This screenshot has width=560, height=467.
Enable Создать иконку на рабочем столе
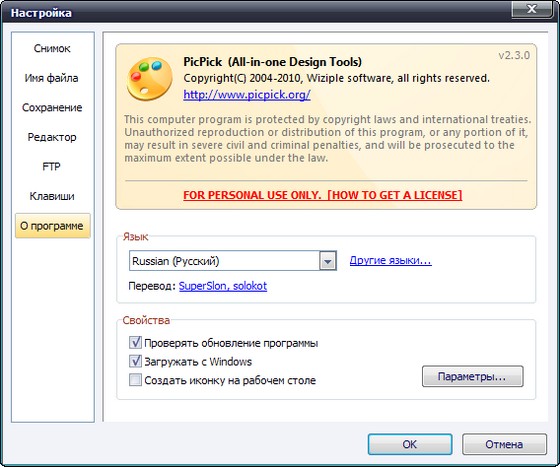(x=135, y=380)
